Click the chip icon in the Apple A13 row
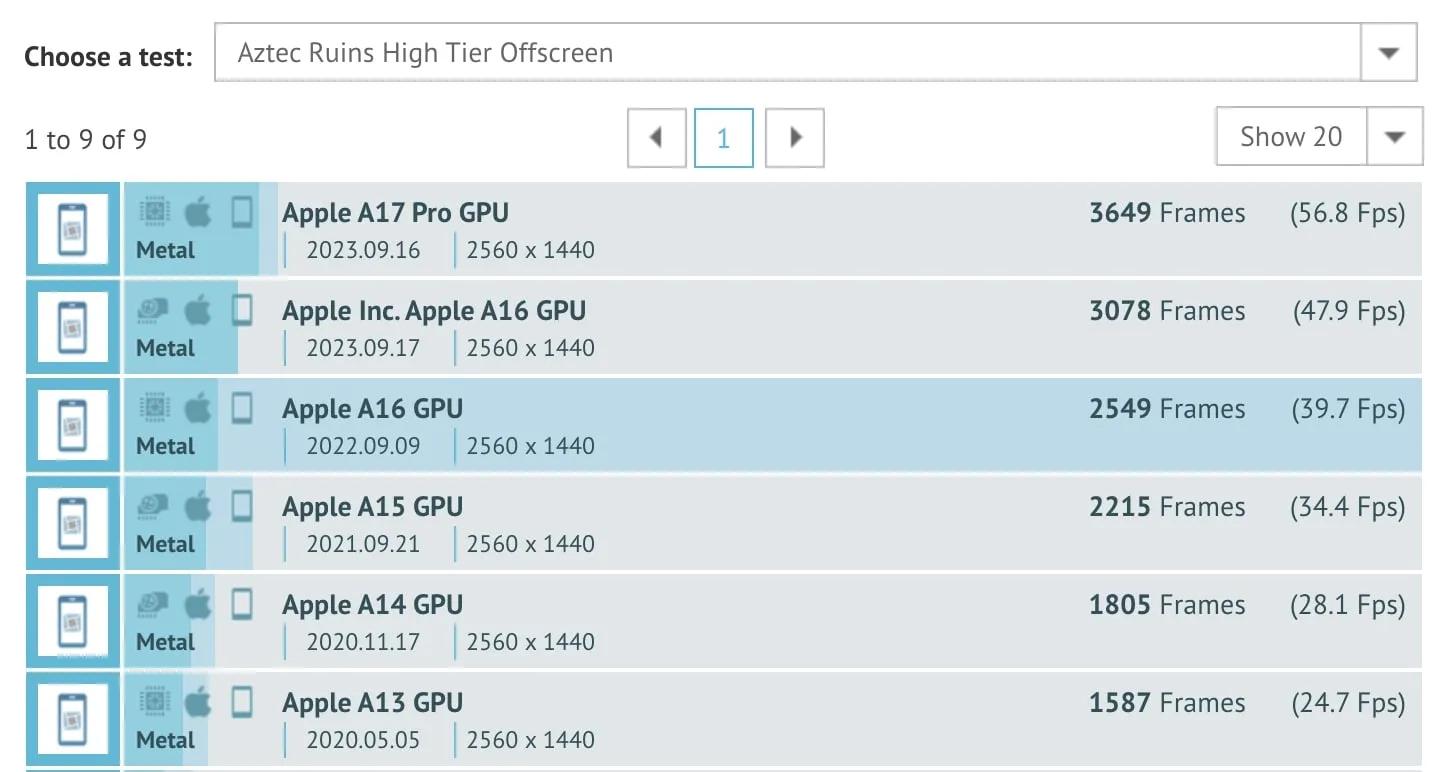The width and height of the screenshot is (1442, 772). 153,702
